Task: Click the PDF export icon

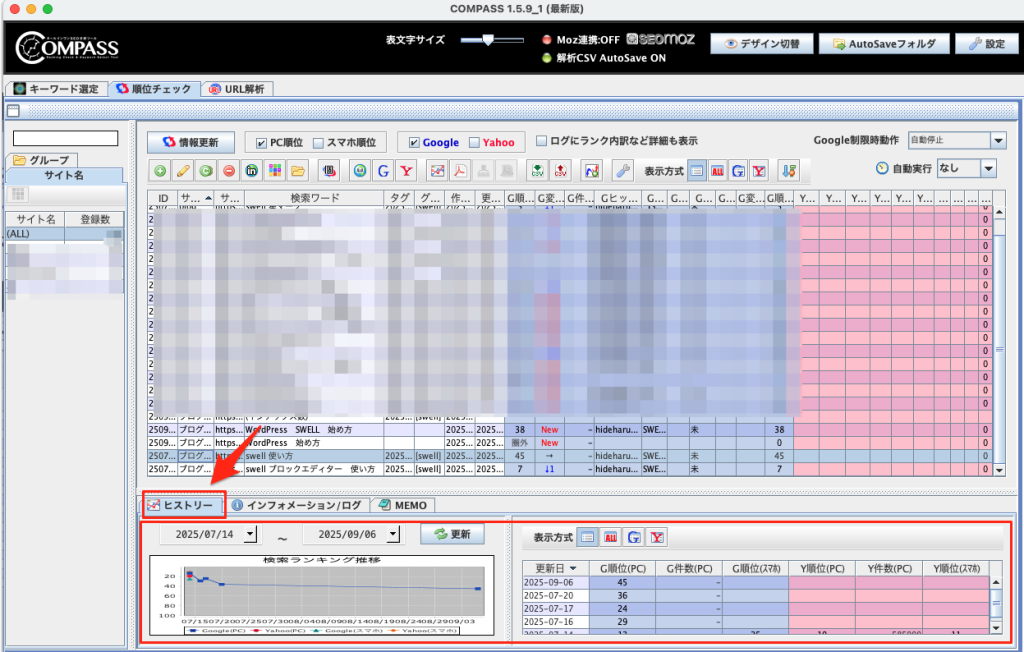Action: point(460,170)
